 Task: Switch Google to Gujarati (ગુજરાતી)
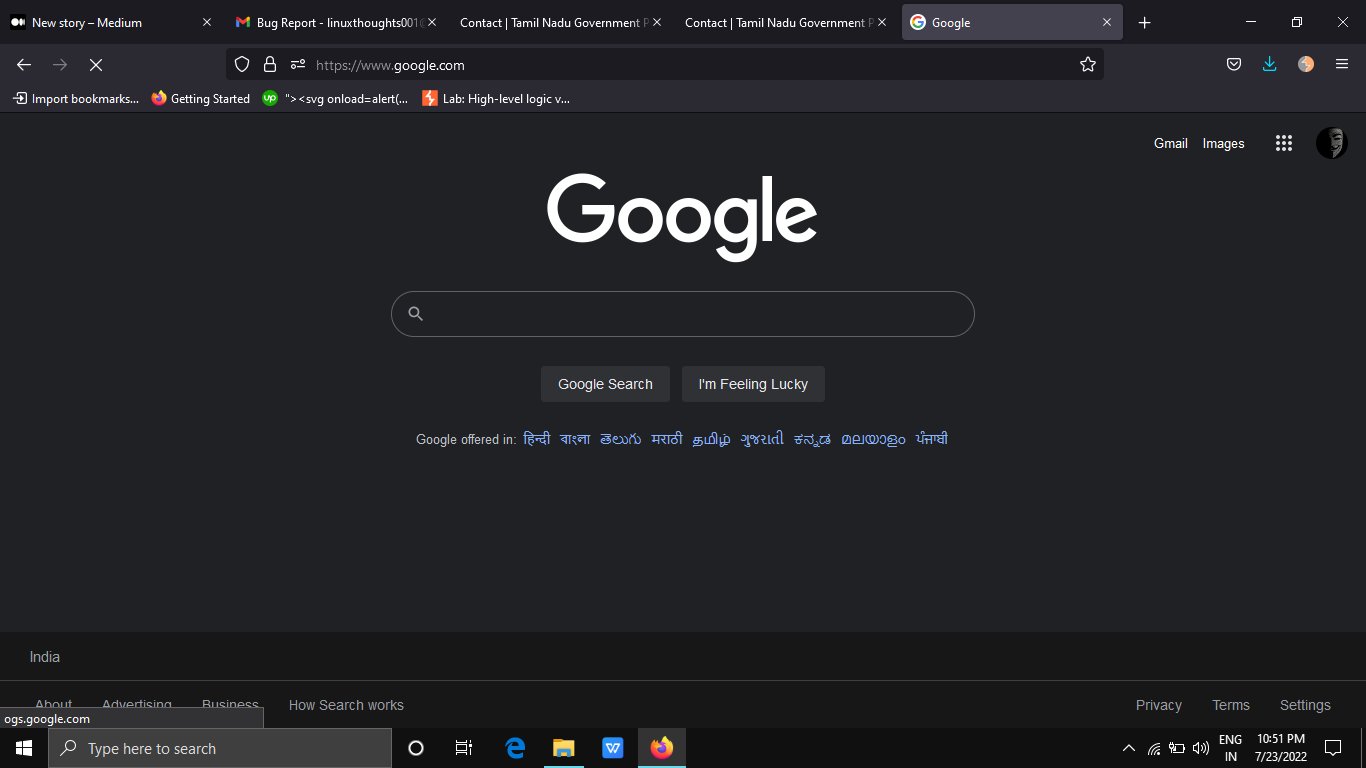pyautogui.click(x=762, y=439)
